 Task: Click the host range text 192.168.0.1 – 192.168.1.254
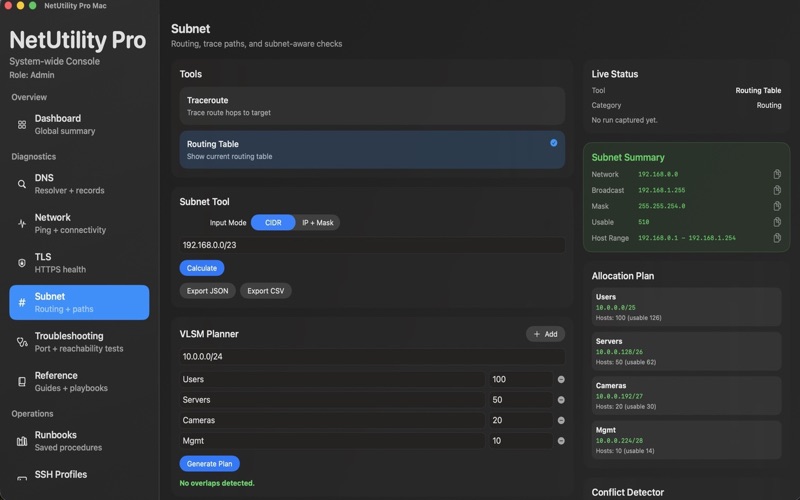pos(687,238)
